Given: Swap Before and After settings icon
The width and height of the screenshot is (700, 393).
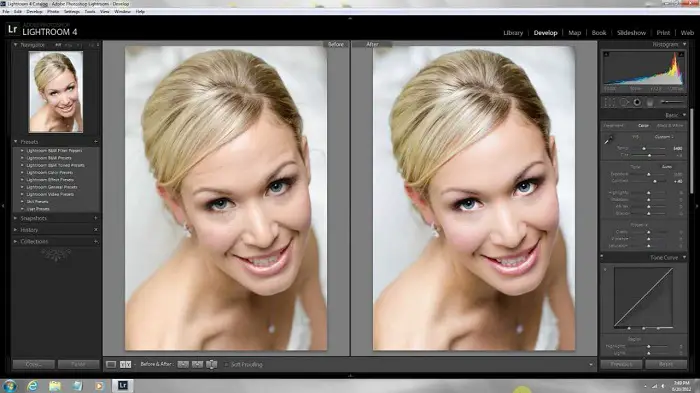Looking at the screenshot, I should click(212, 364).
